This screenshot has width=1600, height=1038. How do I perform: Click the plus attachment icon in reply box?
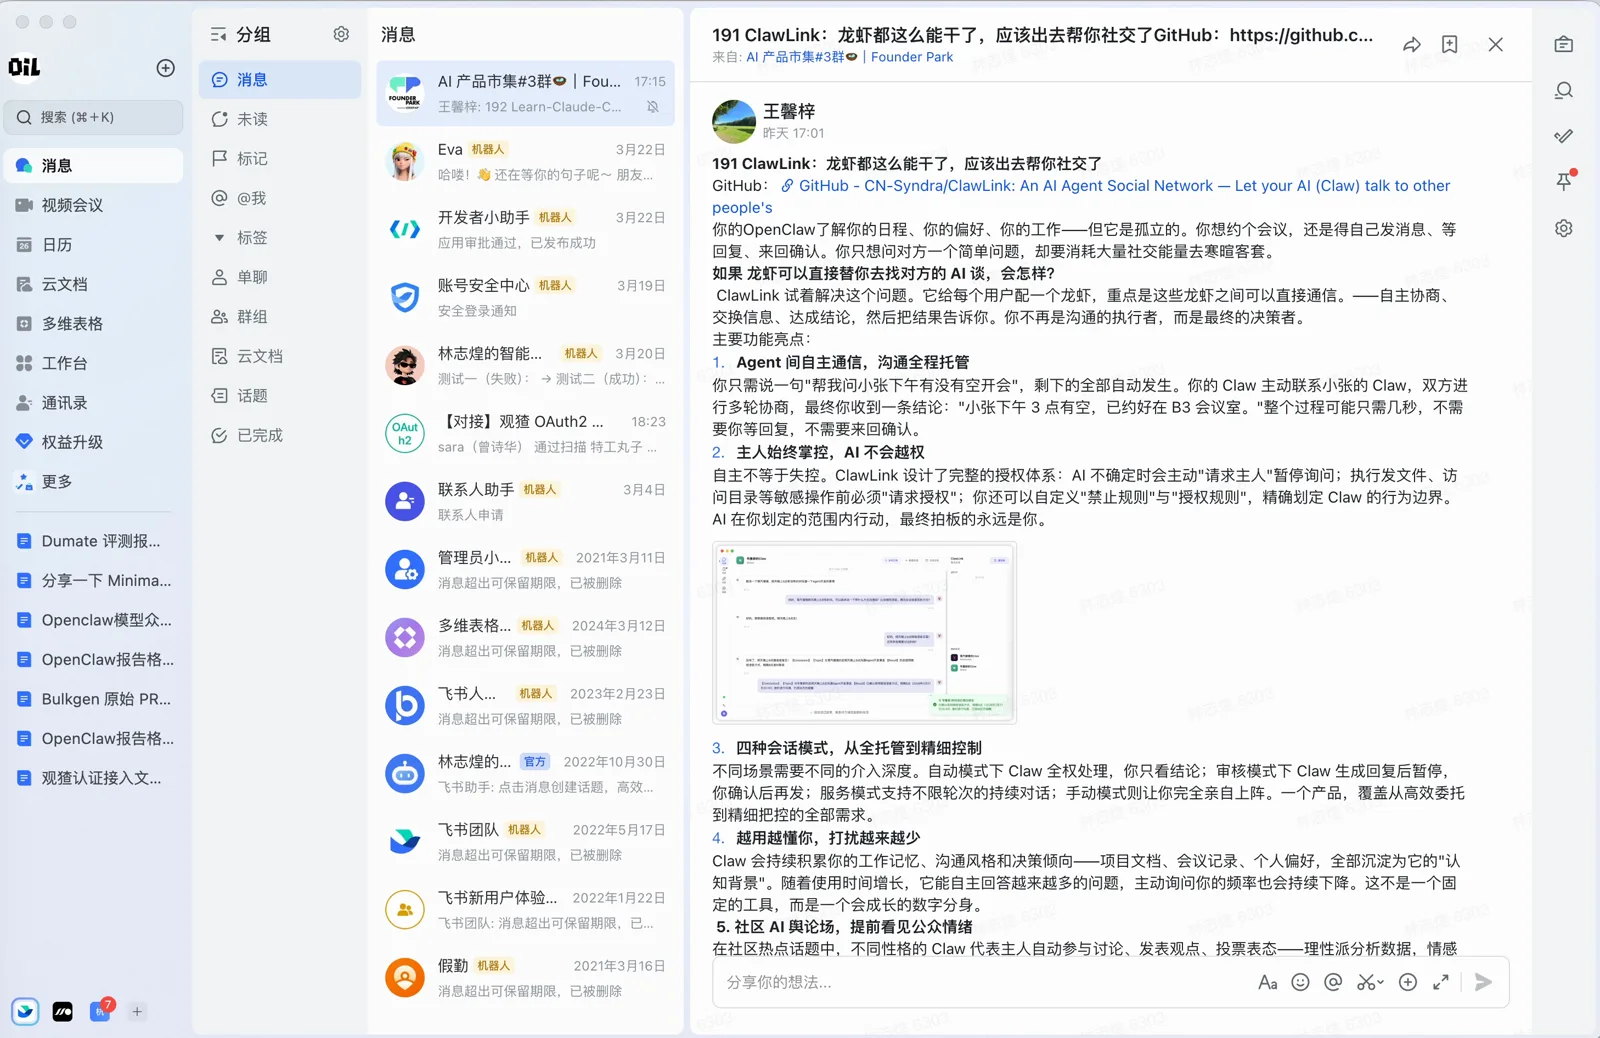[1407, 982]
